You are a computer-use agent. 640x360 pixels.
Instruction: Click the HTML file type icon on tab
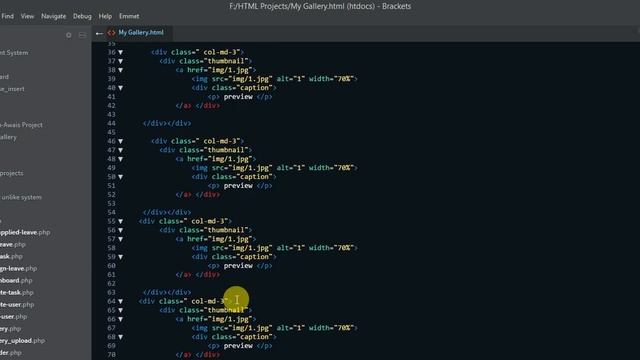pyautogui.click(x=111, y=33)
